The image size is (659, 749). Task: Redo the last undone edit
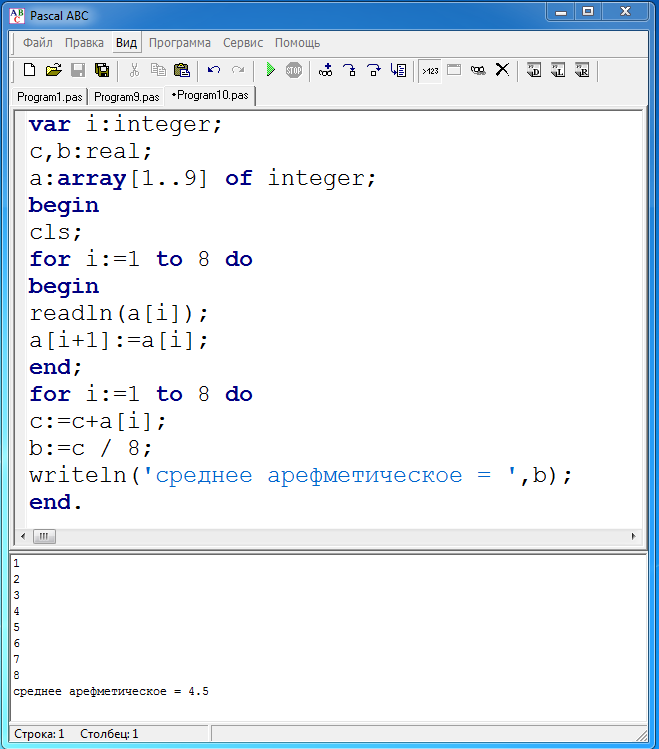pos(238,70)
